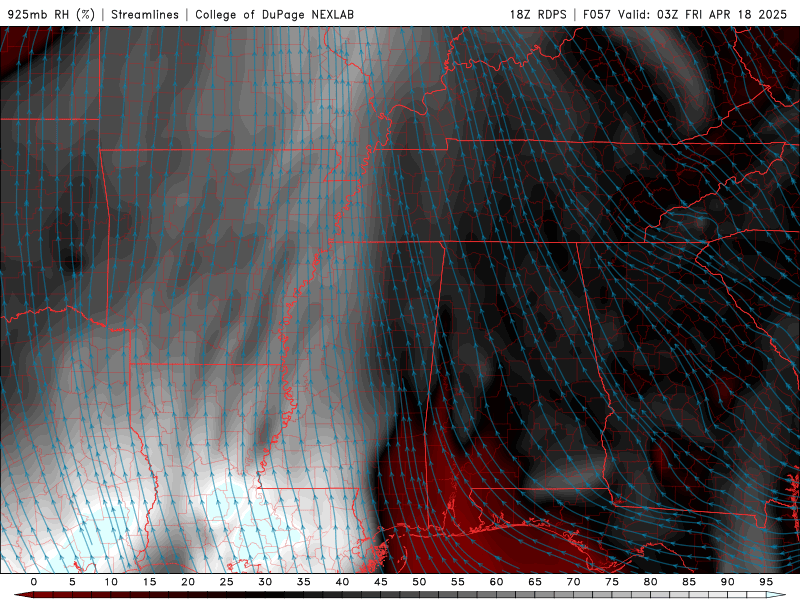Click the 75 value on color scale
The height and width of the screenshot is (600, 800).
pos(612,582)
